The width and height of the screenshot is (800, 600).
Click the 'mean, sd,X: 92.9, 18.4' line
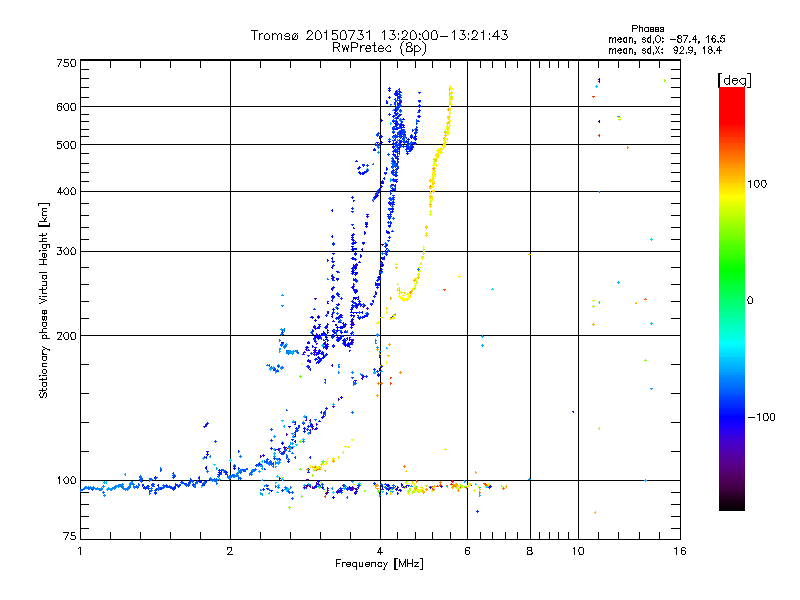pyautogui.click(x=665, y=50)
